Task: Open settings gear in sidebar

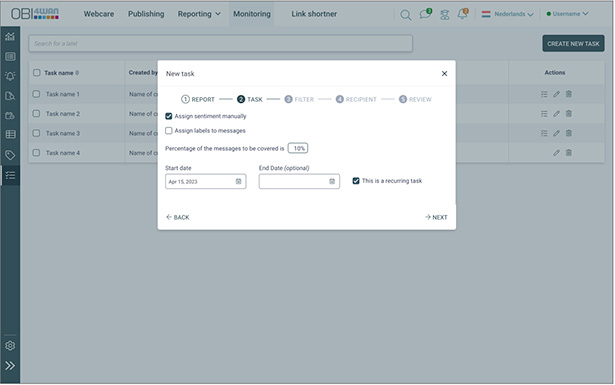Action: [10, 345]
